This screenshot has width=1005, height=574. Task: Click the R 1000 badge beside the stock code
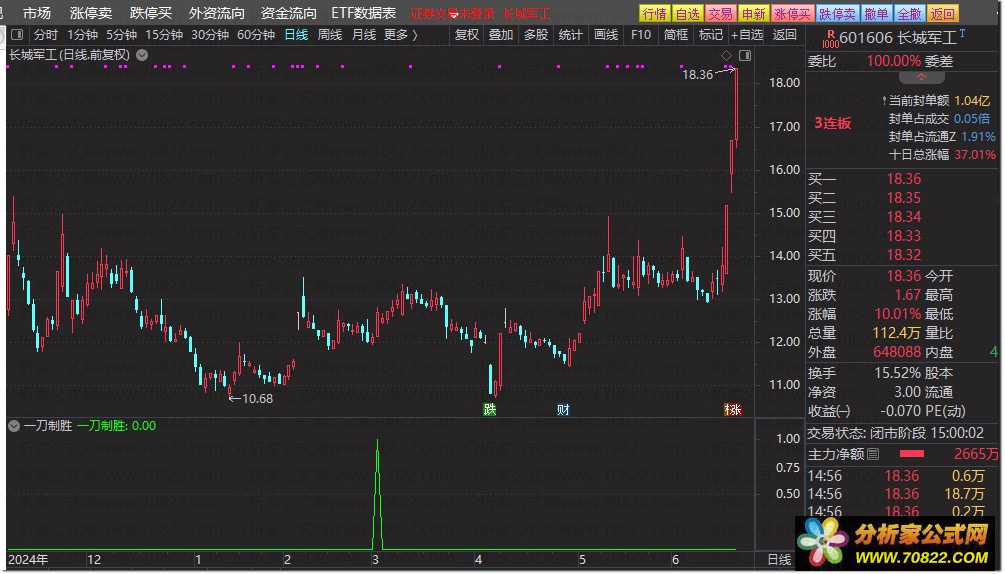(x=831, y=39)
